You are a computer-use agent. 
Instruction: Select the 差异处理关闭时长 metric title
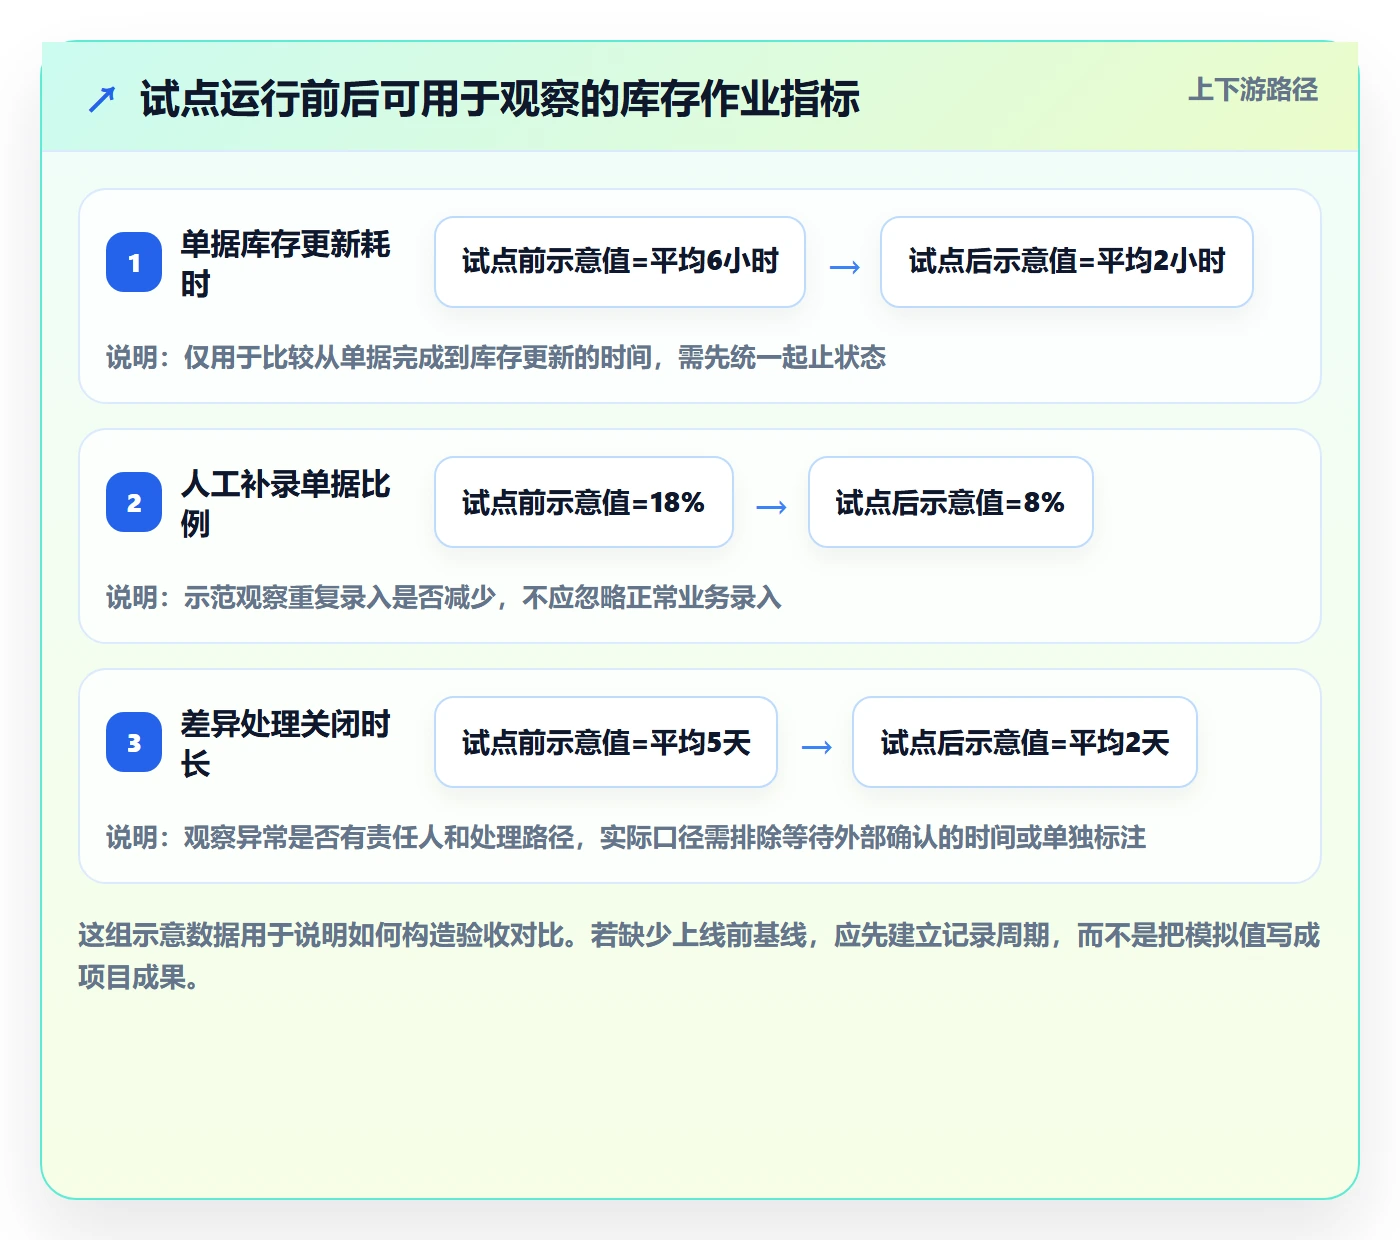pyautogui.click(x=286, y=743)
